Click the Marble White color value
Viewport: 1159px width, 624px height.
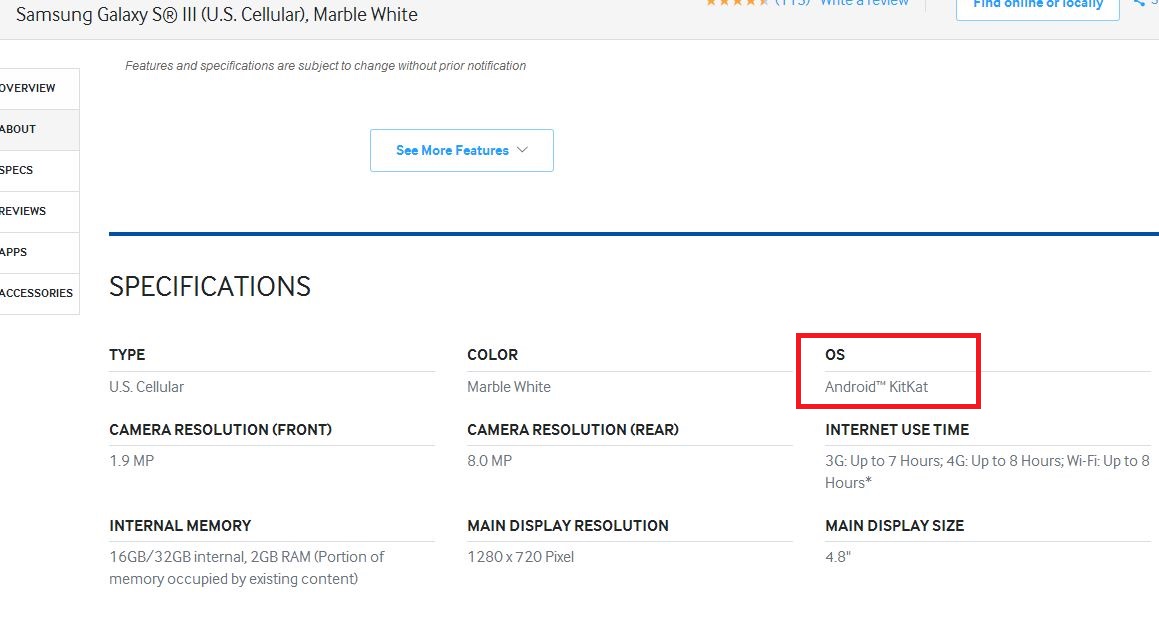508,387
